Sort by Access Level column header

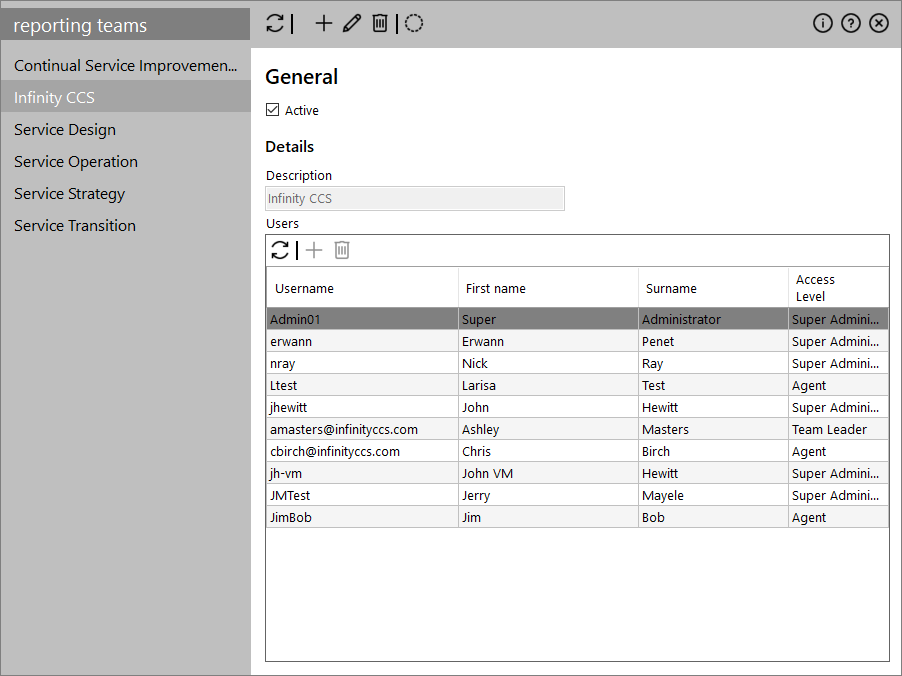coord(838,288)
